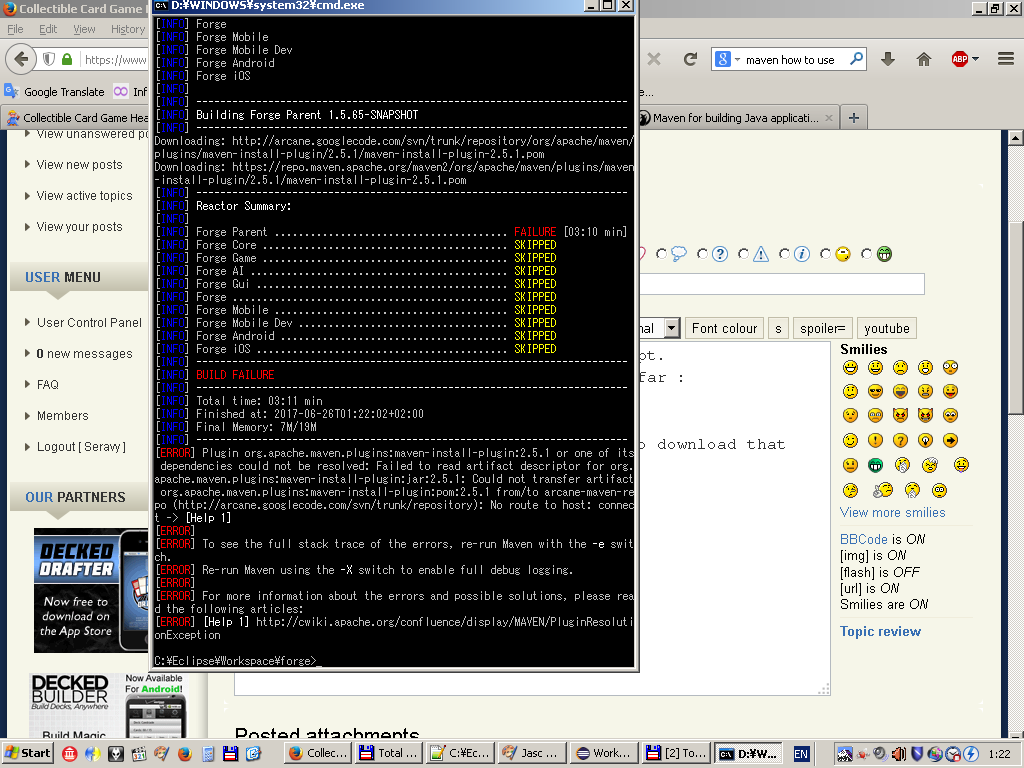
Task: Insert the sunglasses cool smiley
Action: tap(876, 391)
